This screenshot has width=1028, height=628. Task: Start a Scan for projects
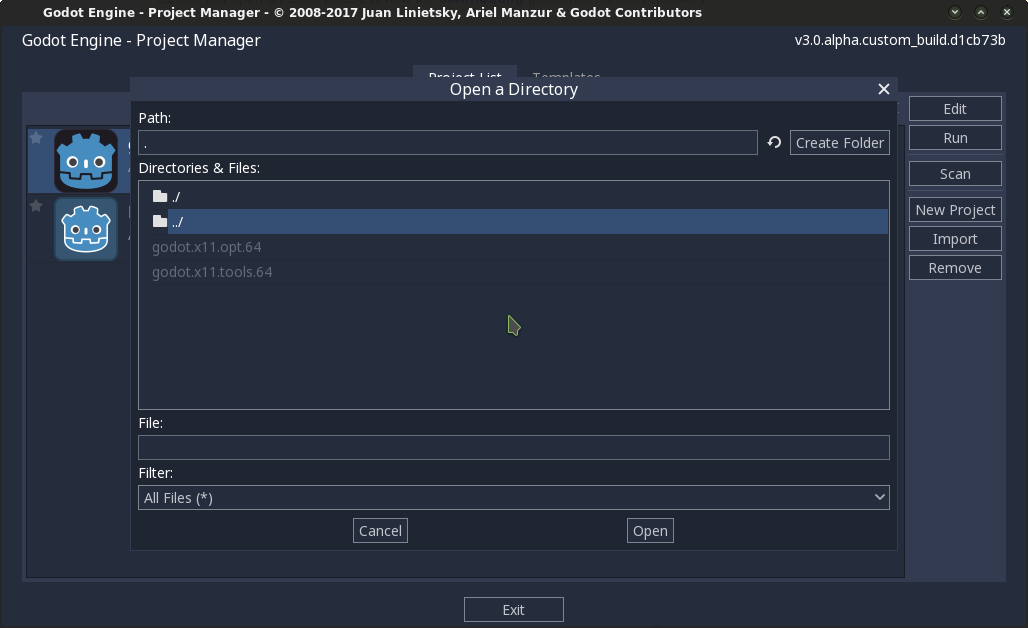(x=954, y=173)
